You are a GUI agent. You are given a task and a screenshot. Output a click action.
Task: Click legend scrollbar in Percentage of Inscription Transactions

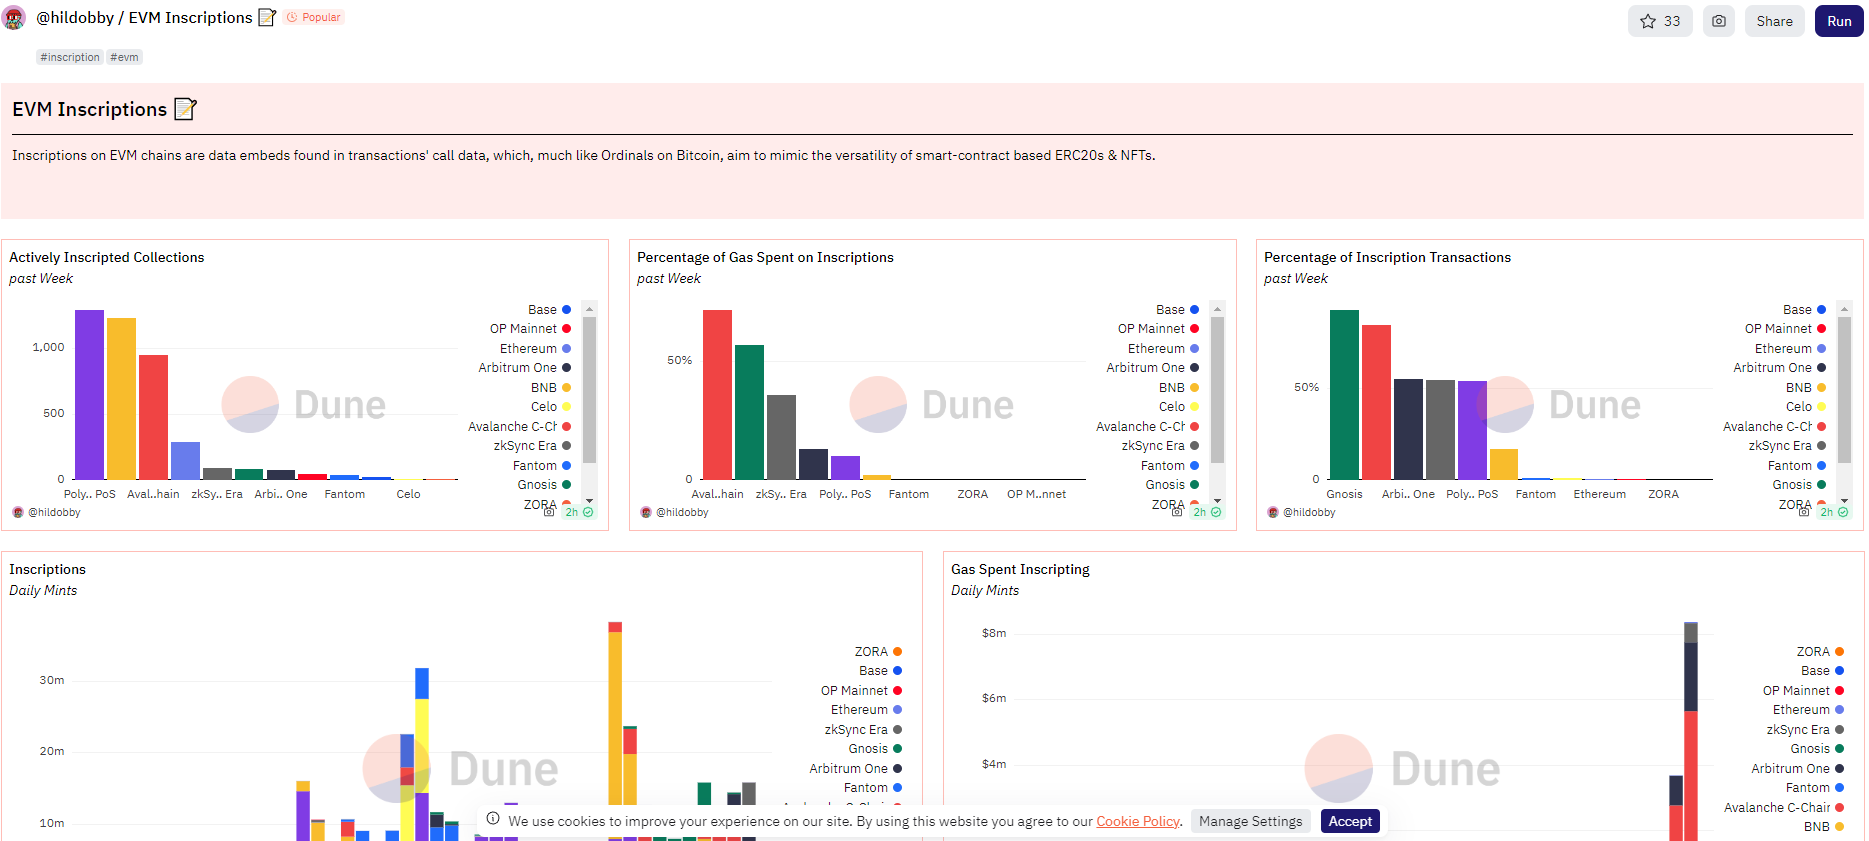(1845, 390)
